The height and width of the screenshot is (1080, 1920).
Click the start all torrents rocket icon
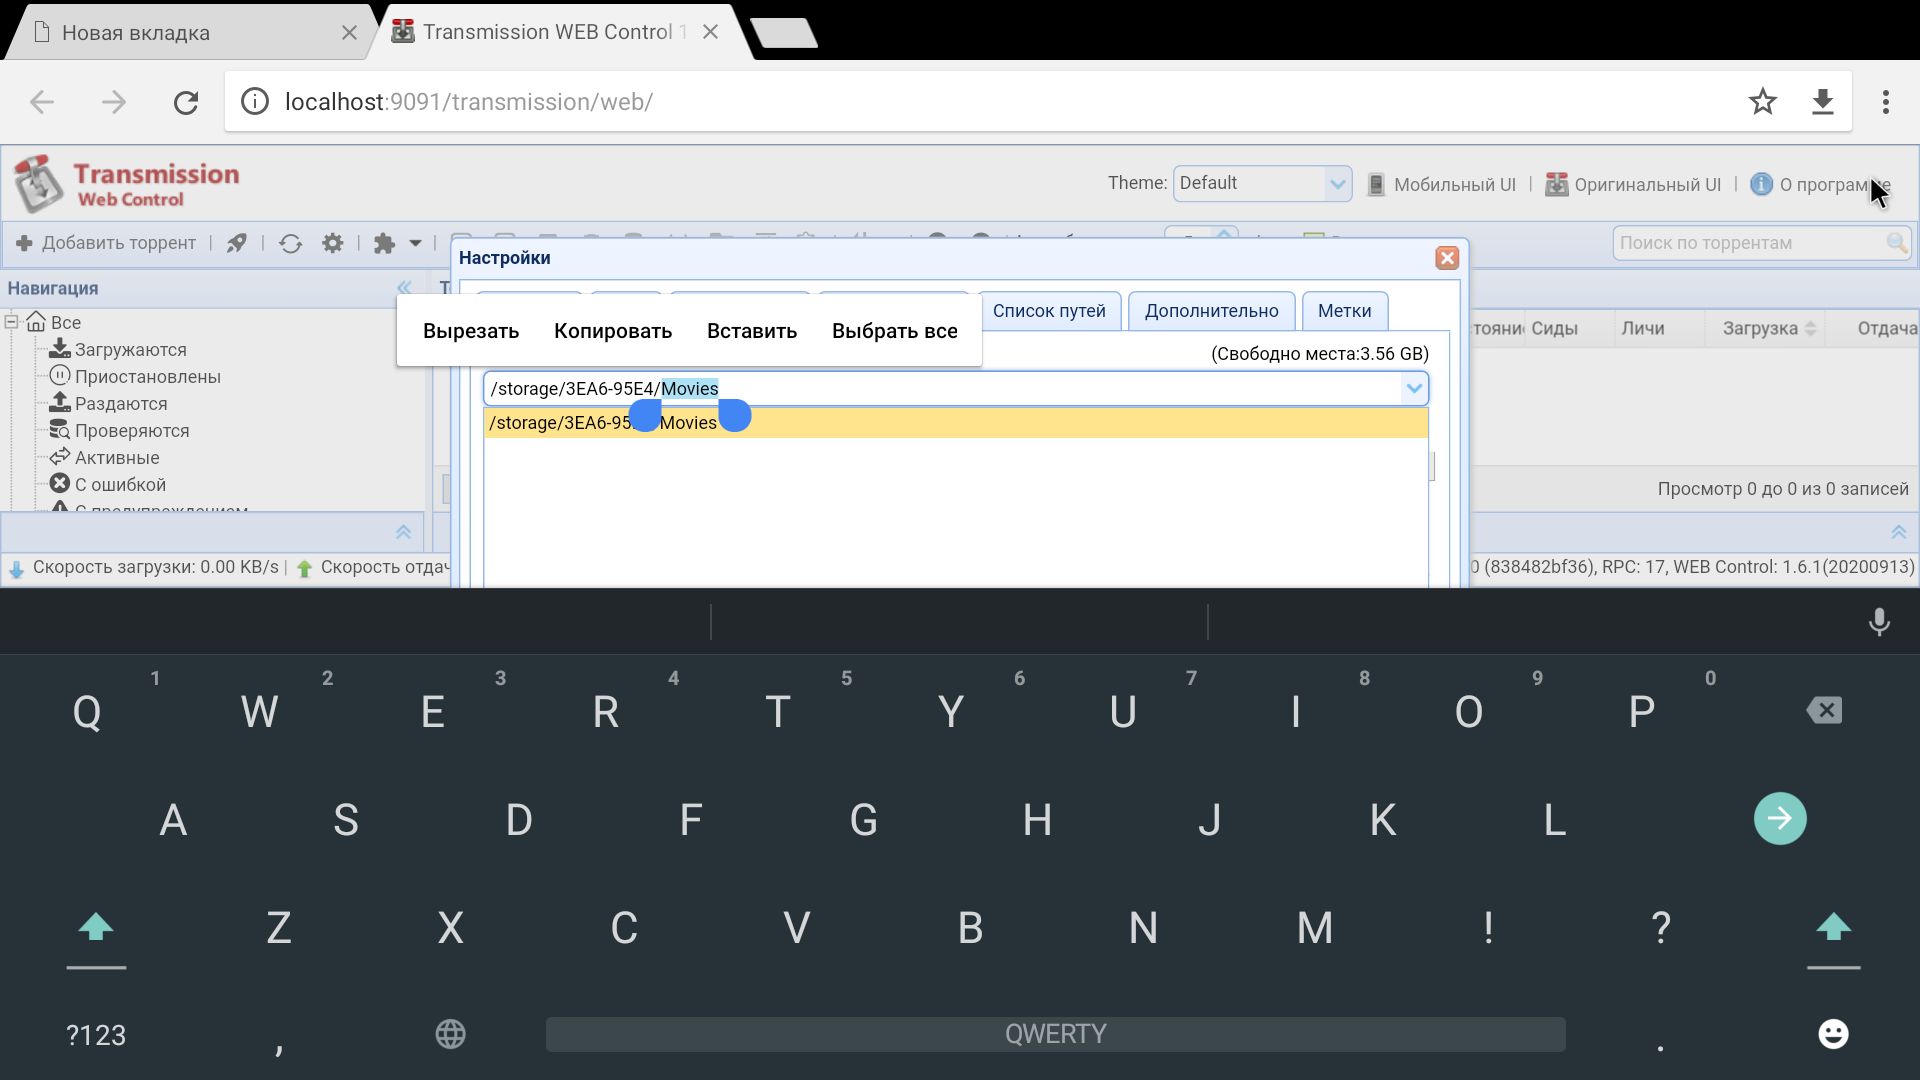pos(236,243)
